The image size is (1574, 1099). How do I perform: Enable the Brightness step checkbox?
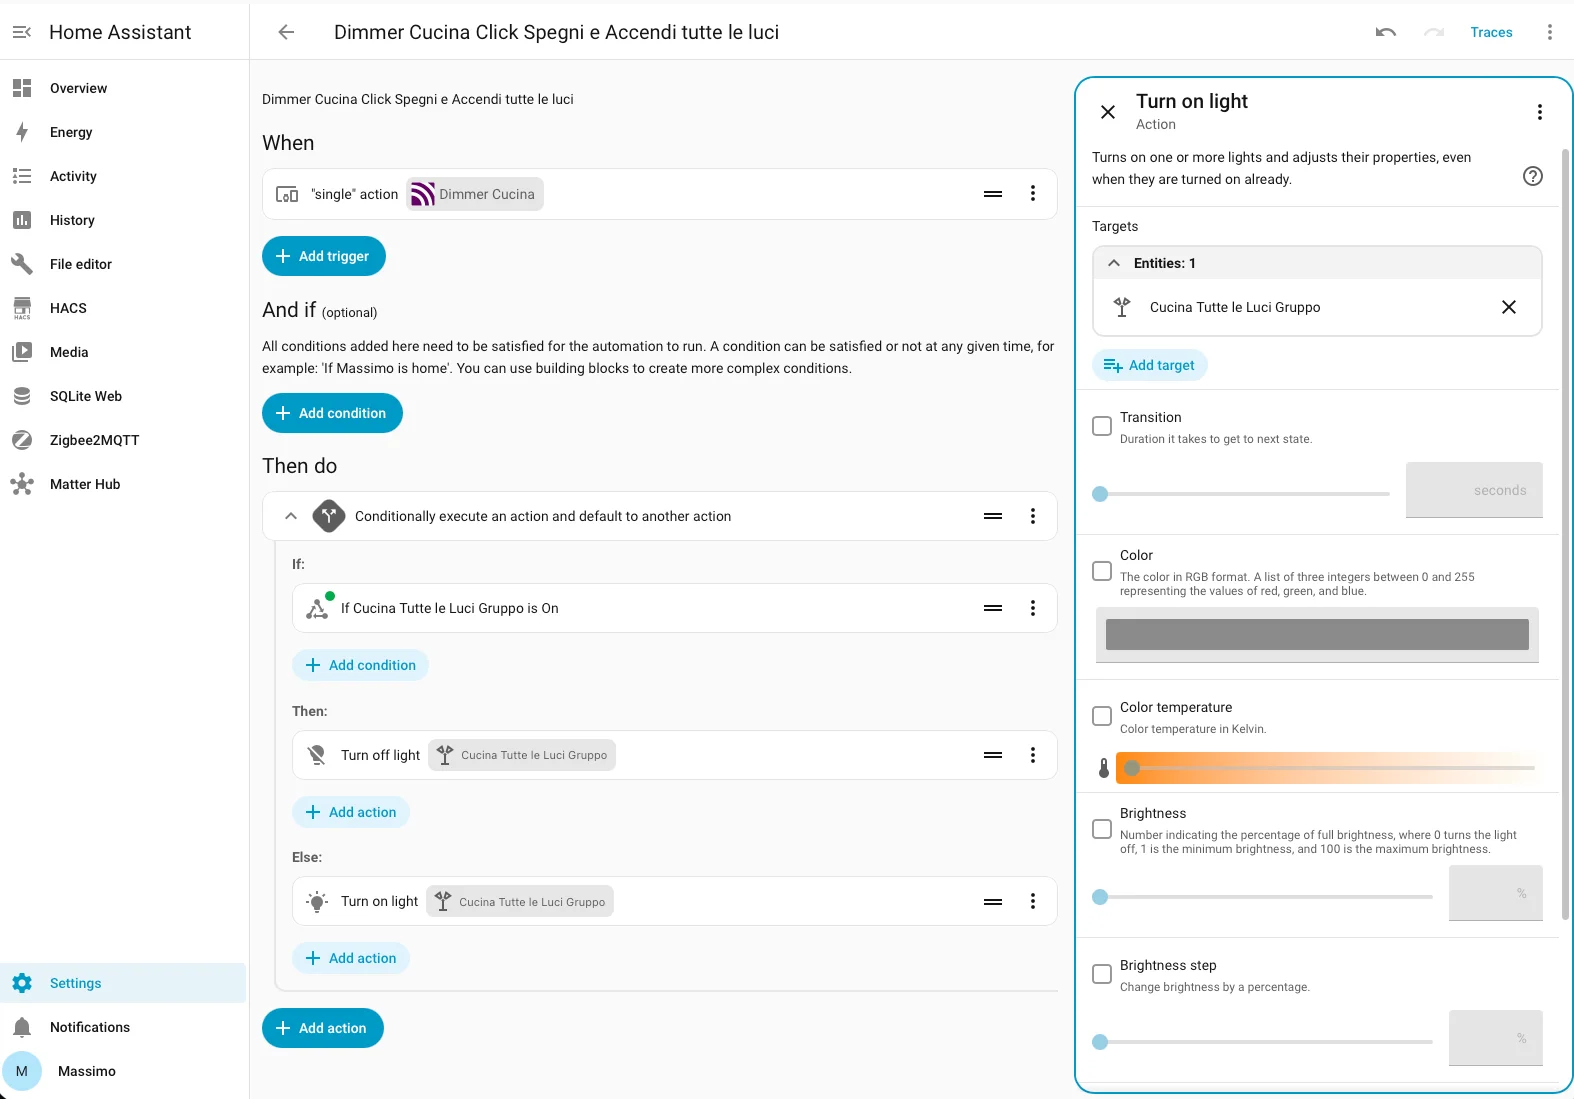pyautogui.click(x=1102, y=974)
